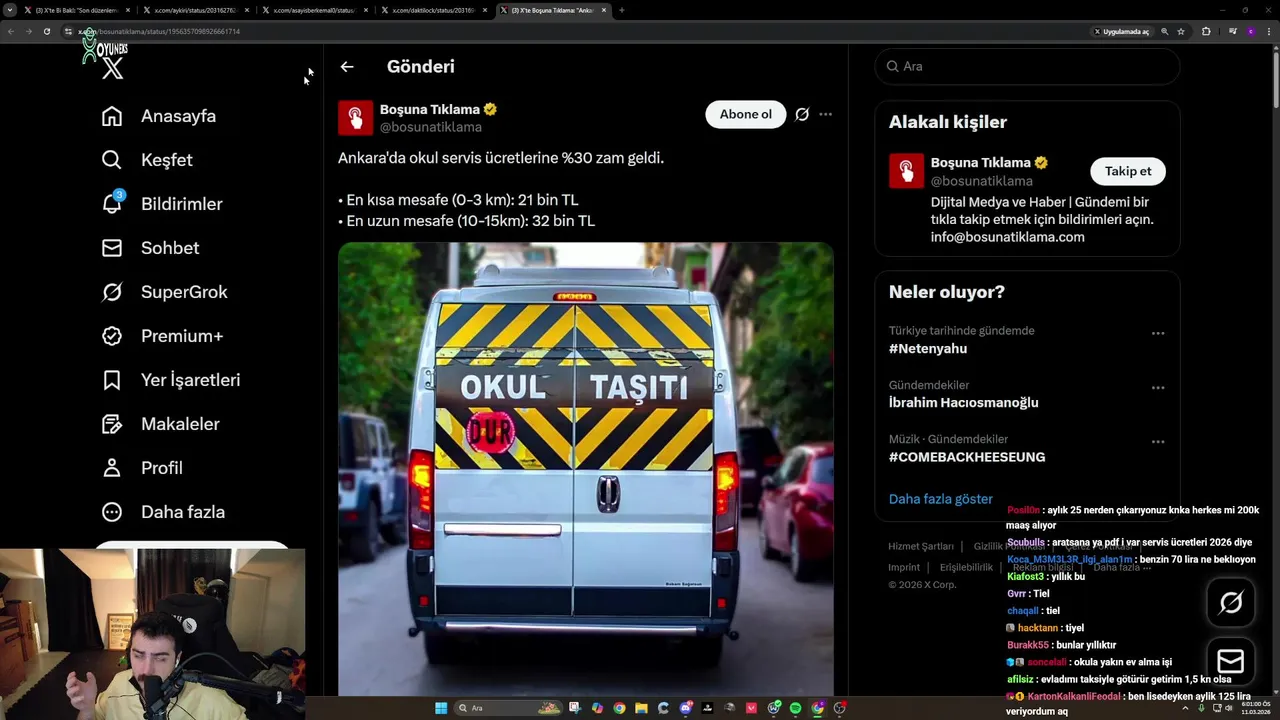
Task: Open the browser extensions puzzle icon
Action: (1206, 31)
